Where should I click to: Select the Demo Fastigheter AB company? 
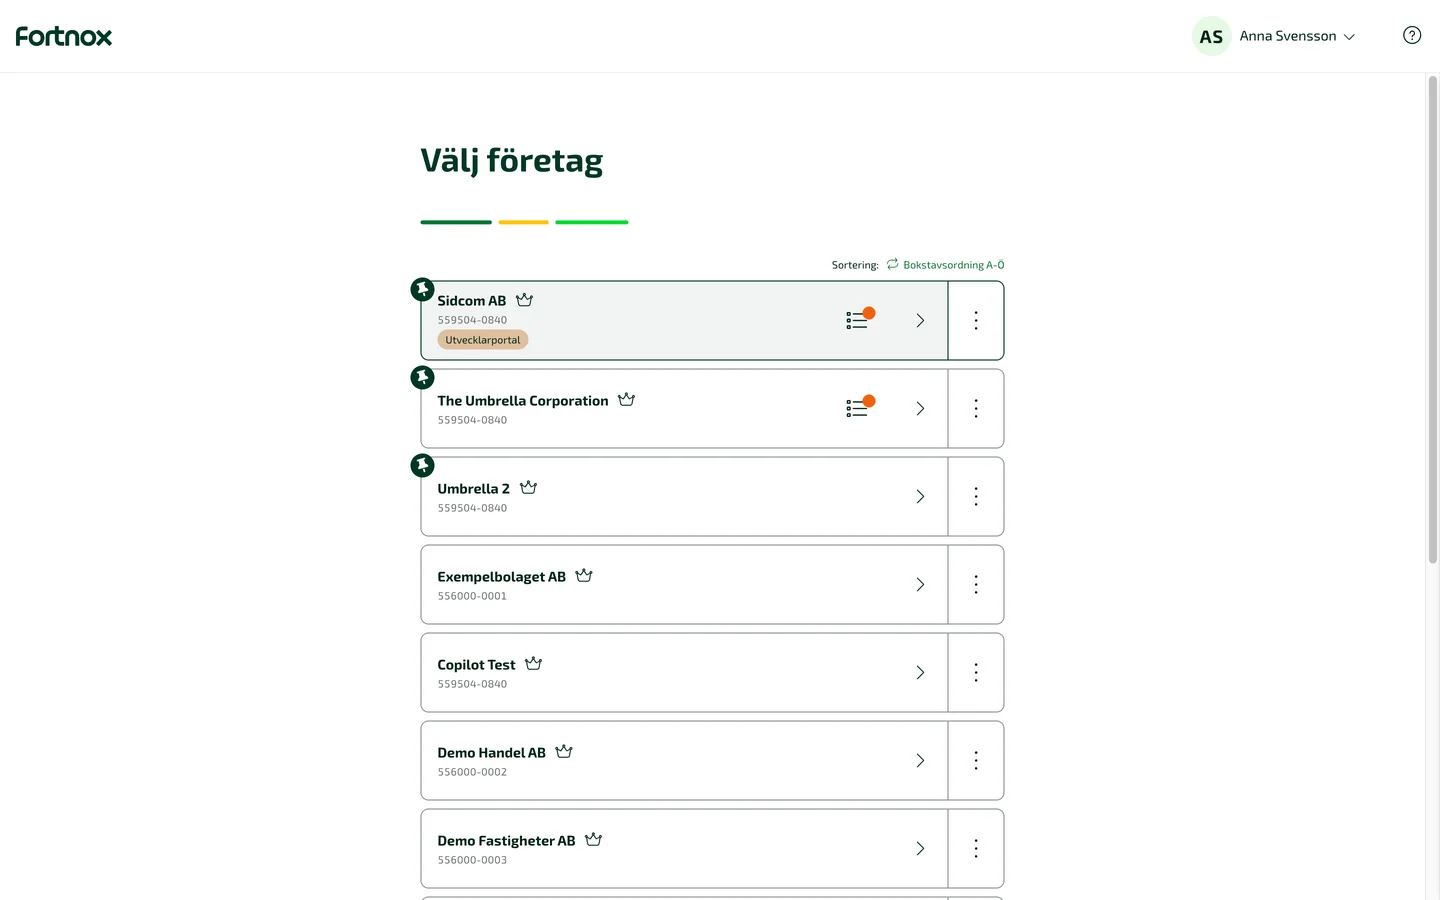pos(684,848)
